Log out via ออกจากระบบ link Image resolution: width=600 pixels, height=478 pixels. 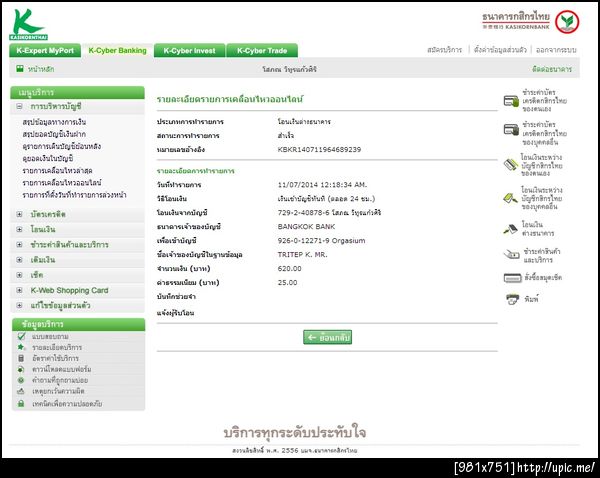[556, 50]
